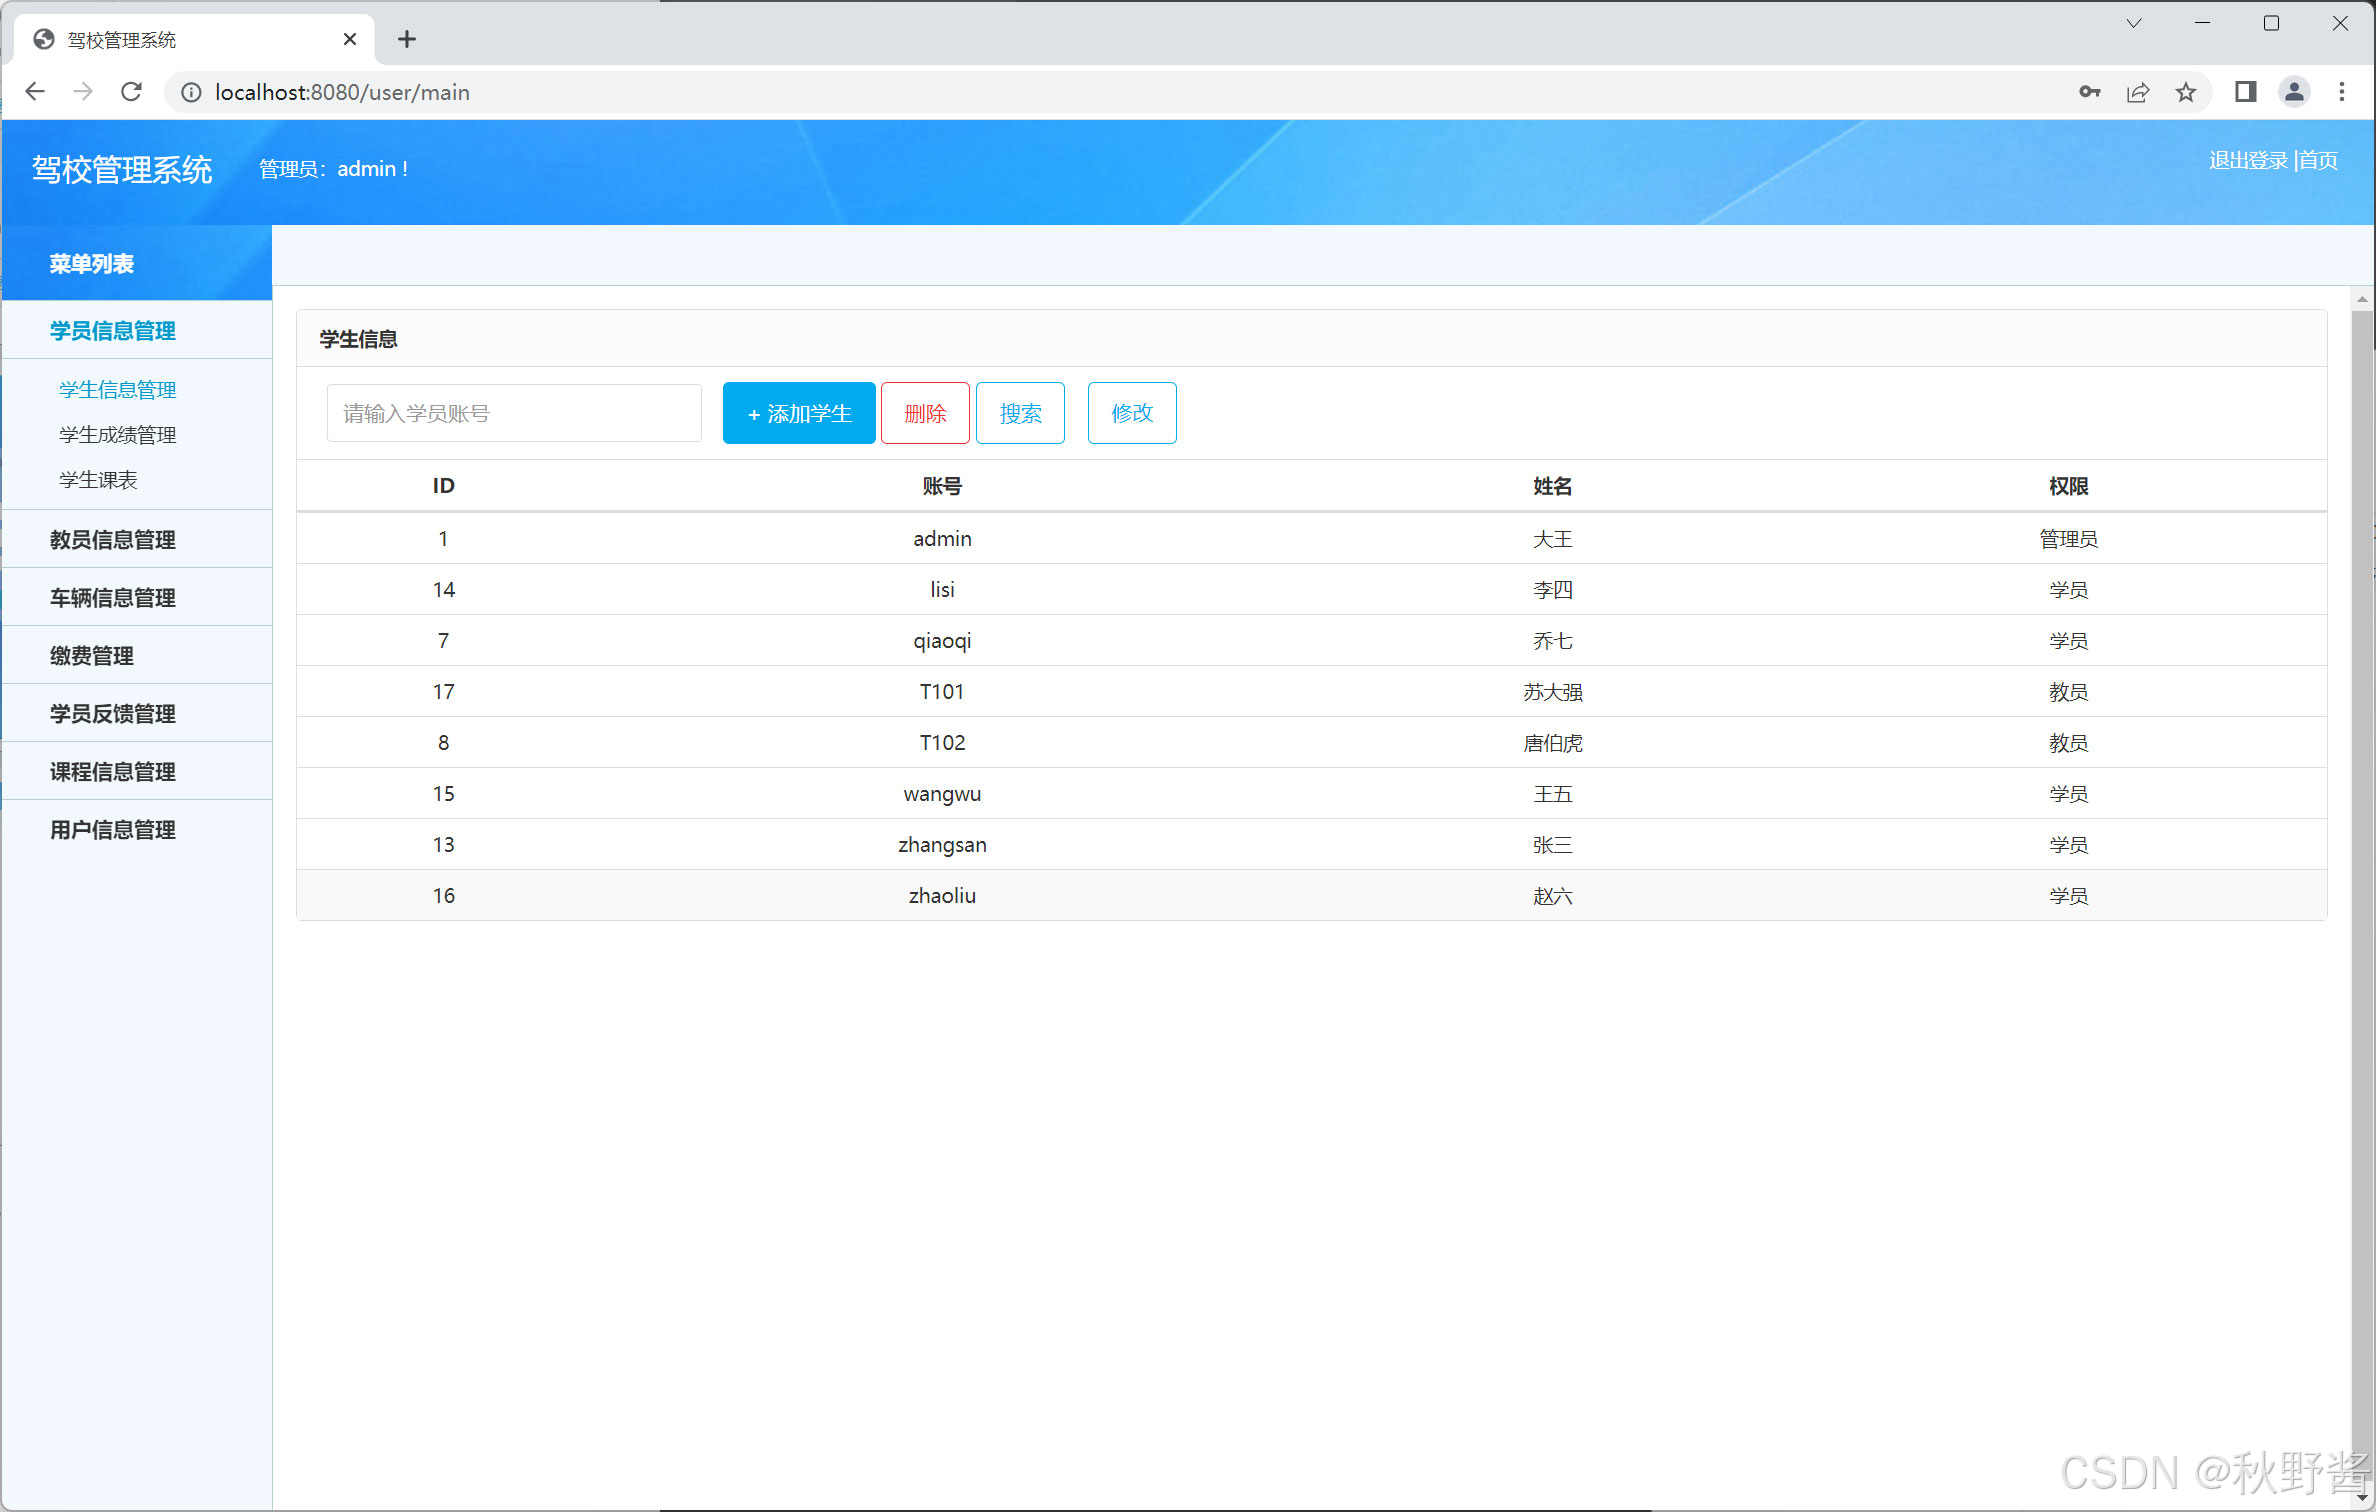Open 学生成绩管理 submenu item
This screenshot has width=2376, height=1512.
tap(117, 435)
